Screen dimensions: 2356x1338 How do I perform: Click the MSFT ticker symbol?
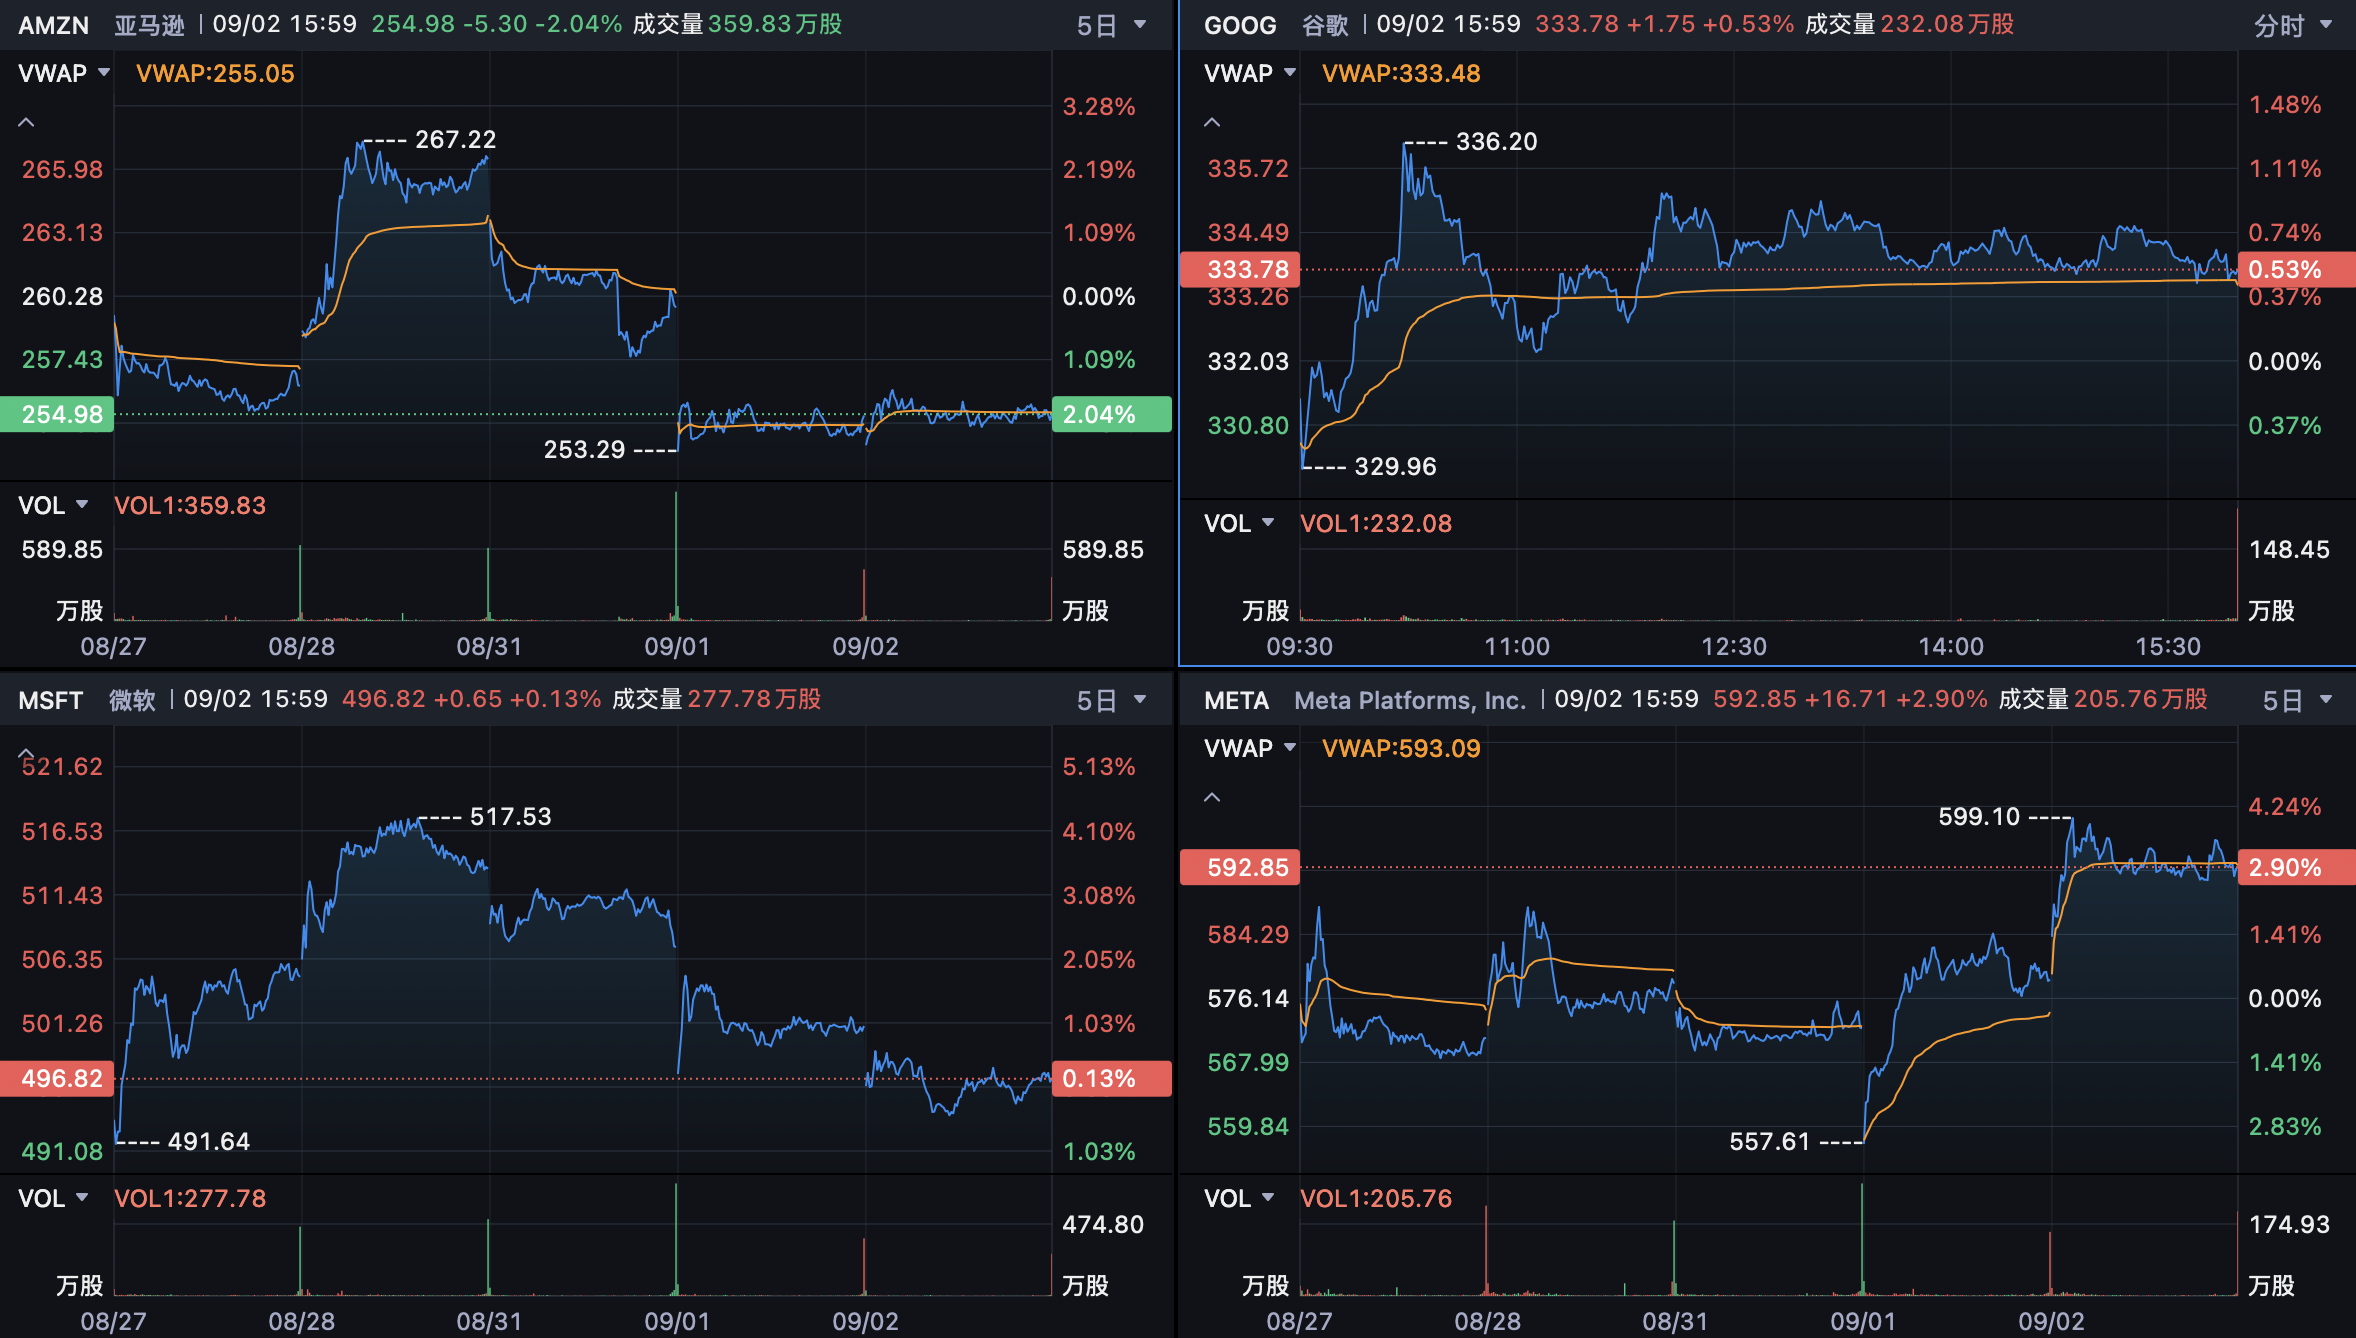coord(50,700)
